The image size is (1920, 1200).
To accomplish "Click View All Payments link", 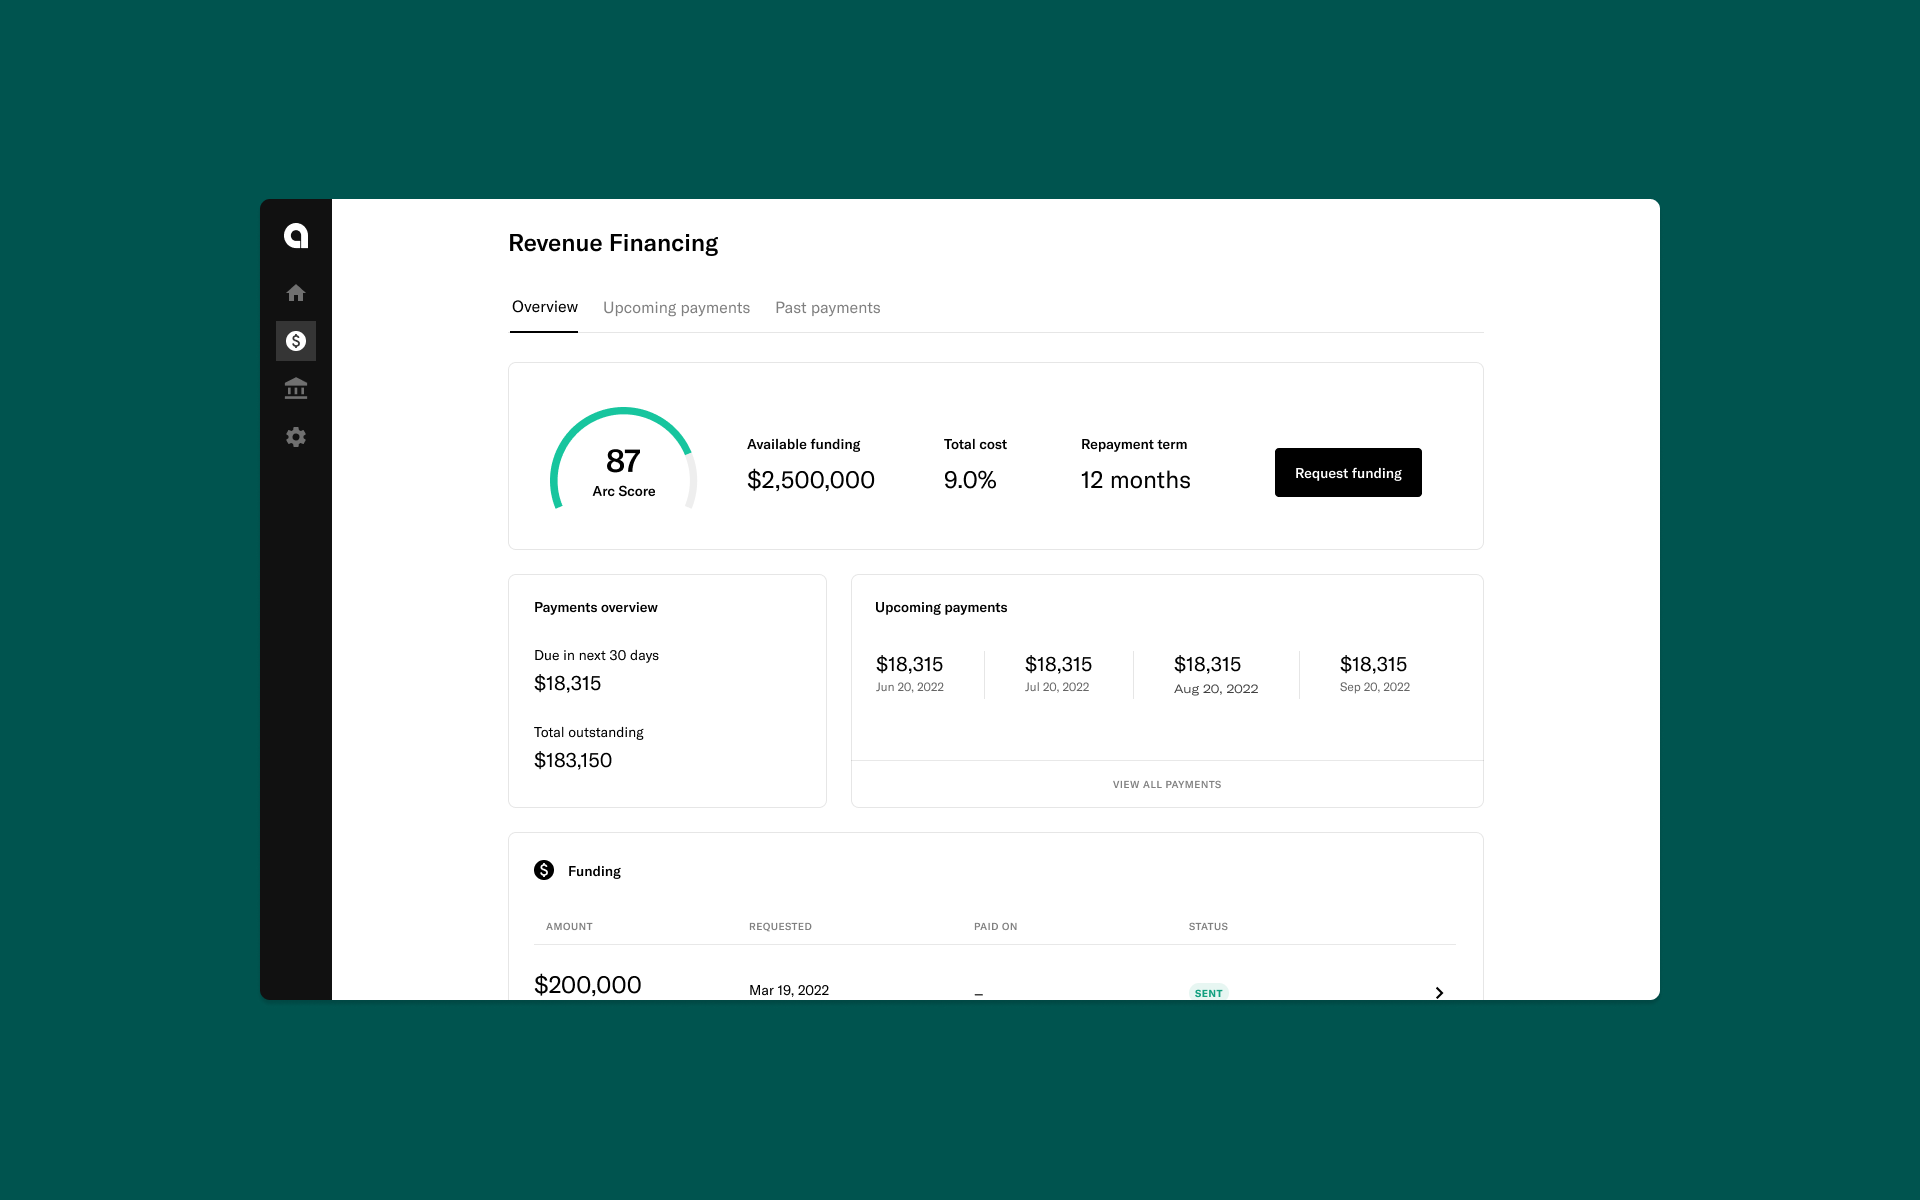I will [1166, 784].
